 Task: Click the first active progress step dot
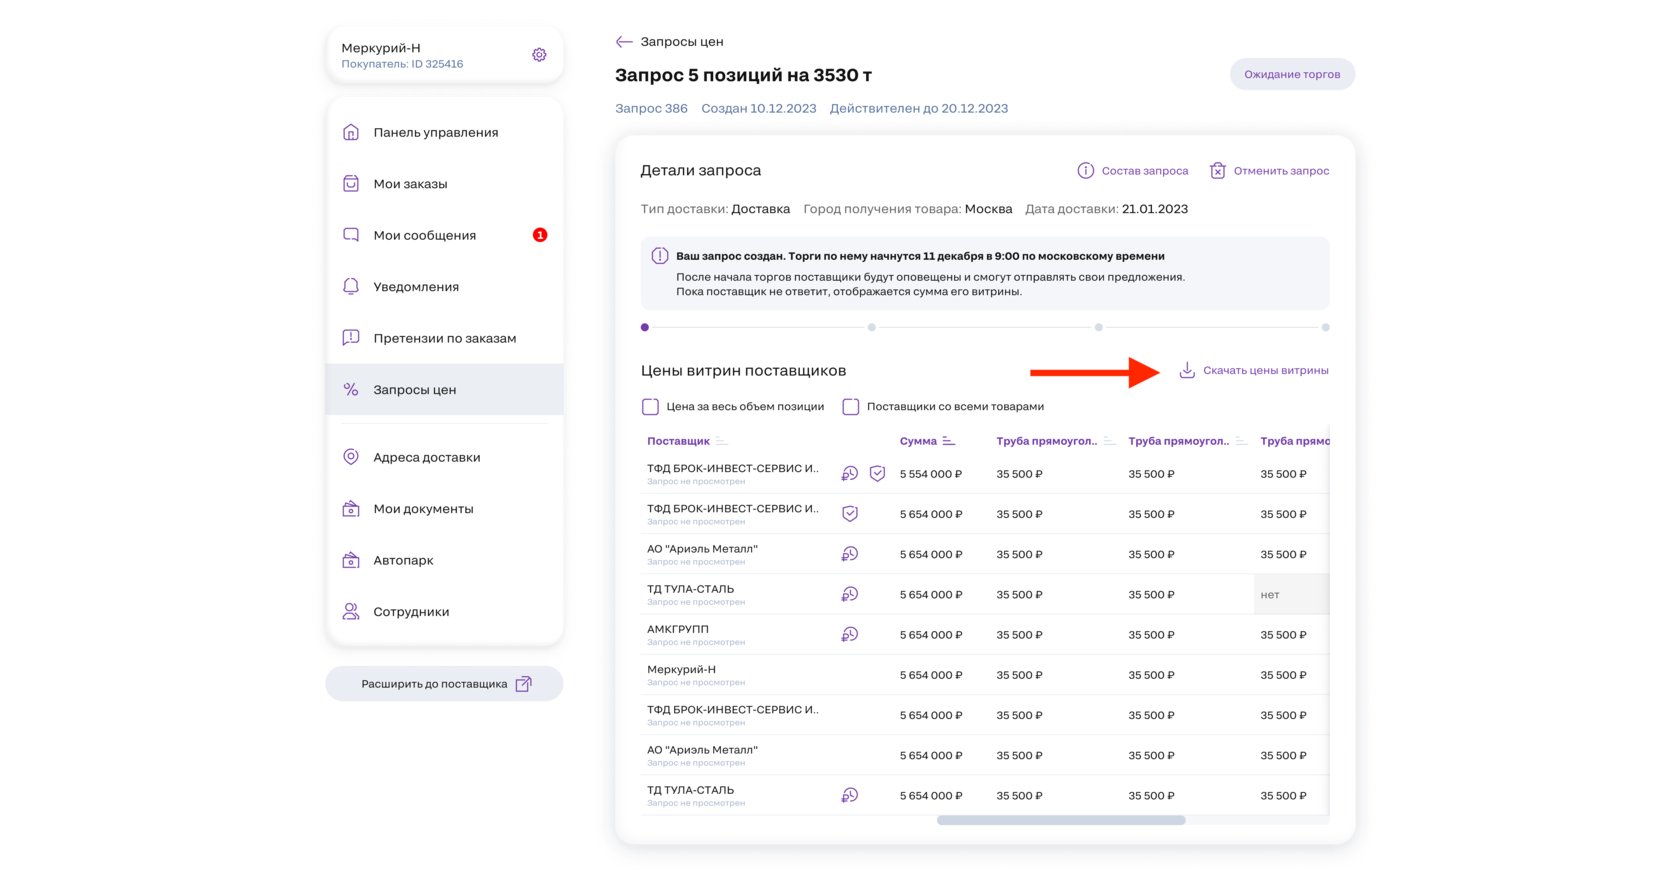[645, 327]
